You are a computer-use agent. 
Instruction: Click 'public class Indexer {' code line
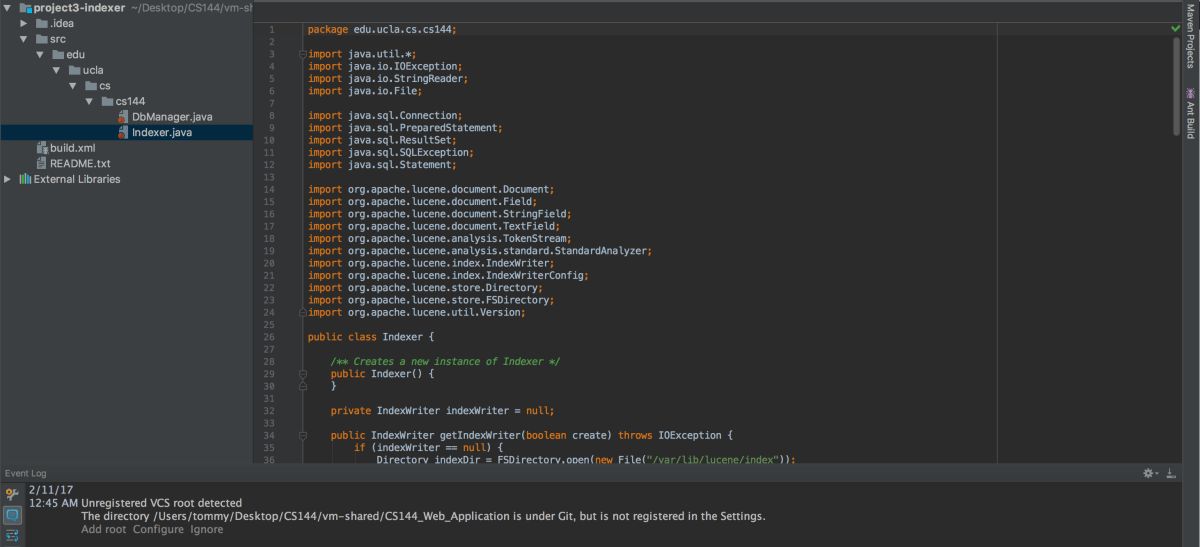pos(371,337)
